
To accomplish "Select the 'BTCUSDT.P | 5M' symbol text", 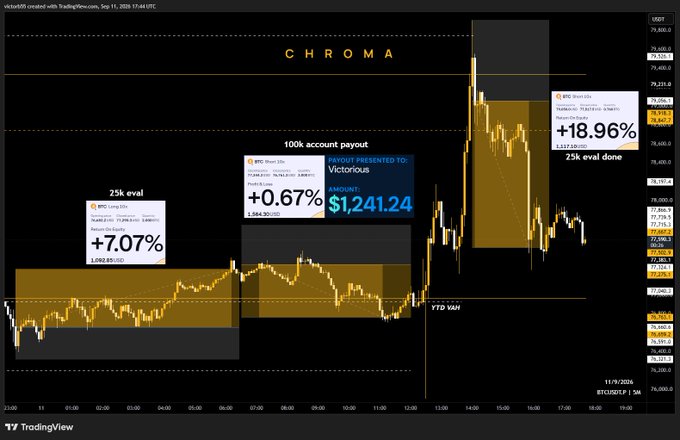I will pos(619,392).
